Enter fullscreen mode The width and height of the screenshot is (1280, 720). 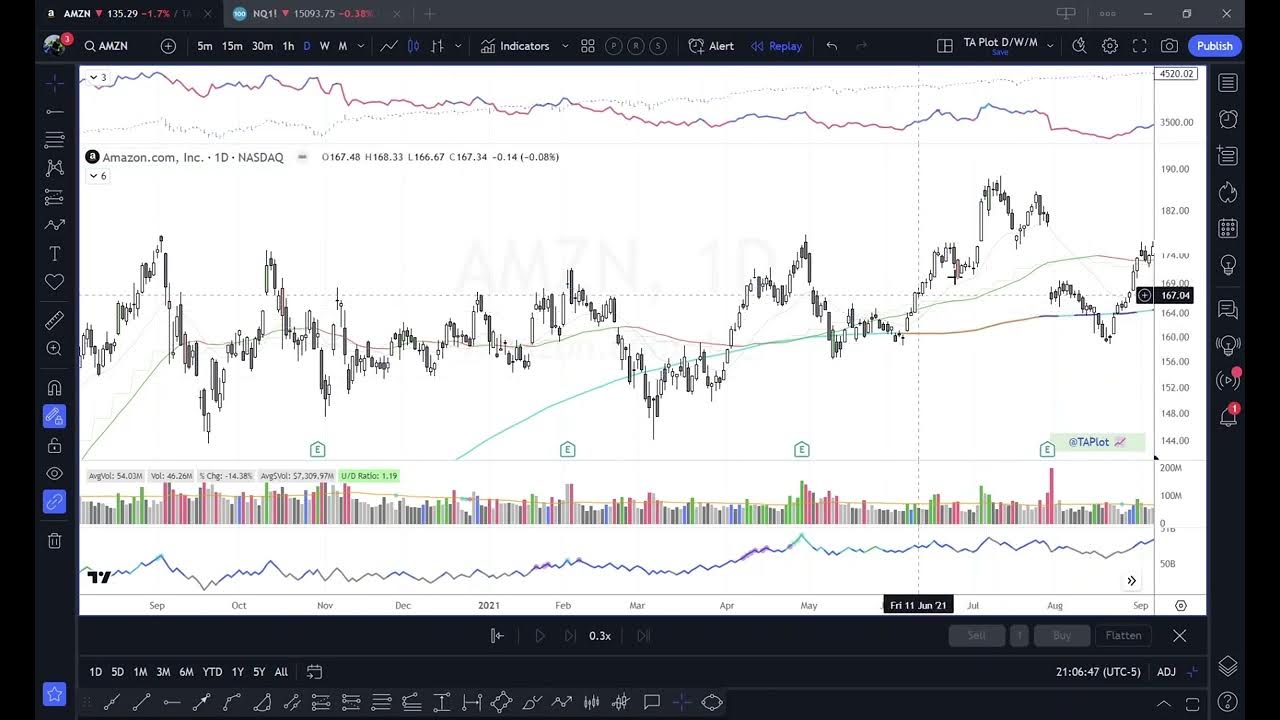coord(1139,46)
